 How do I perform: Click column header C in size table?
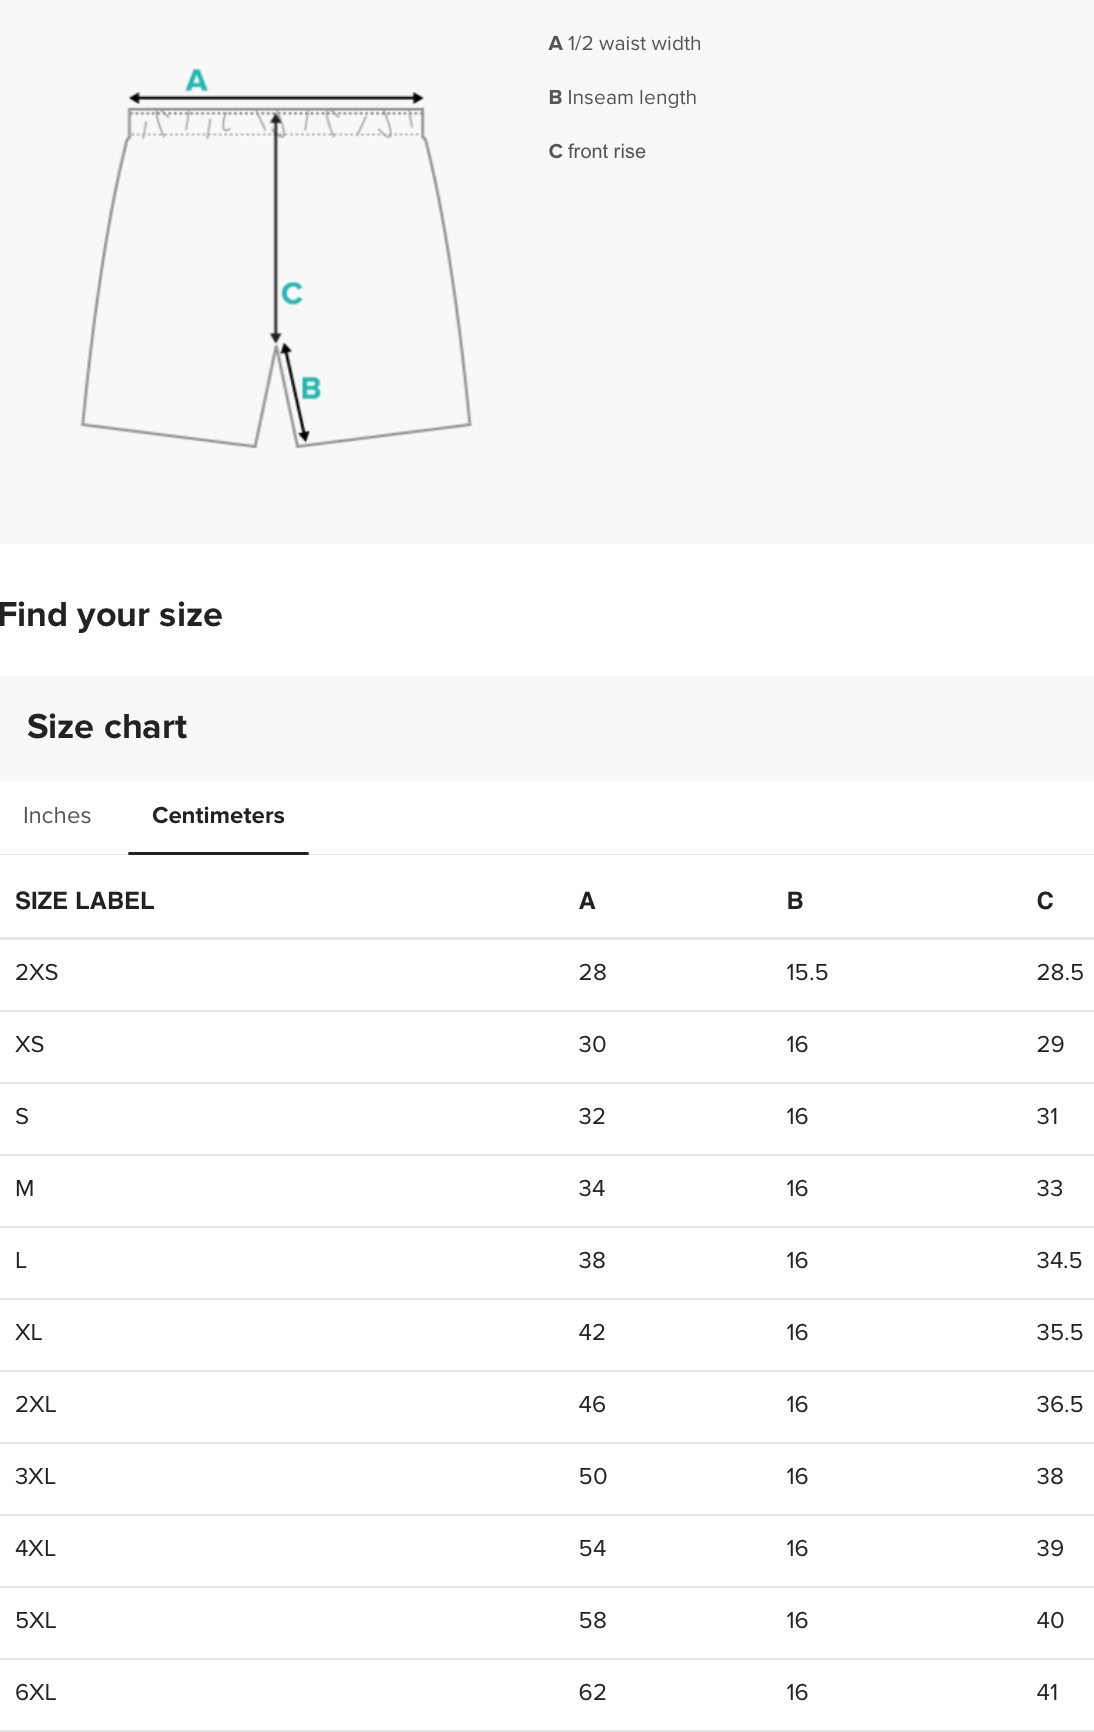pos(1045,901)
